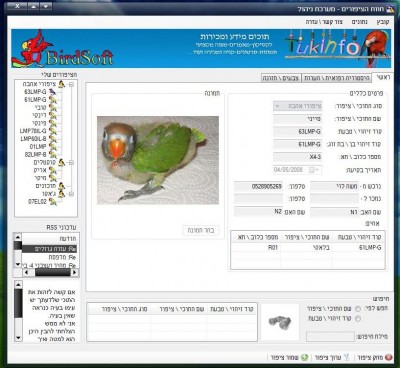Click the binoculars search icon
Screen dimensions: 400x368
point(280,322)
